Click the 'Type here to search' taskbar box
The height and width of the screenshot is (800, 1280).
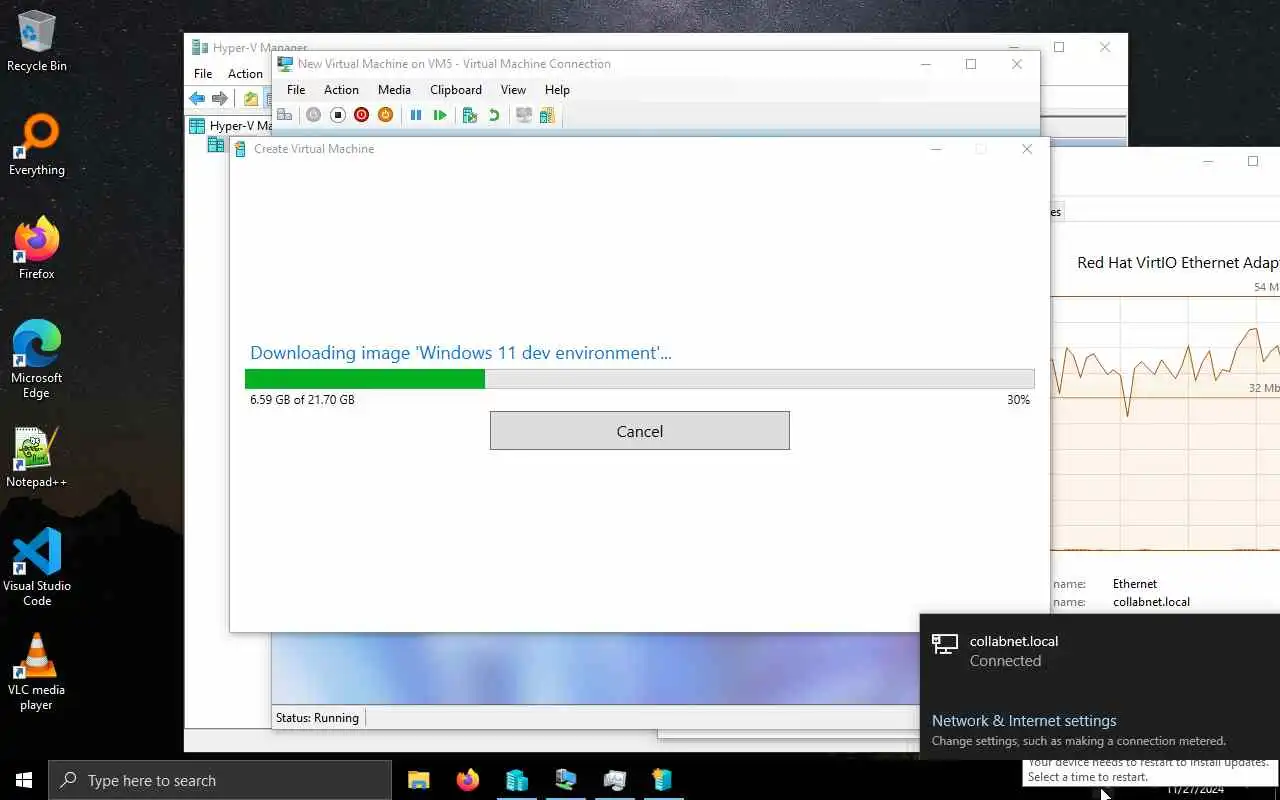coord(220,780)
